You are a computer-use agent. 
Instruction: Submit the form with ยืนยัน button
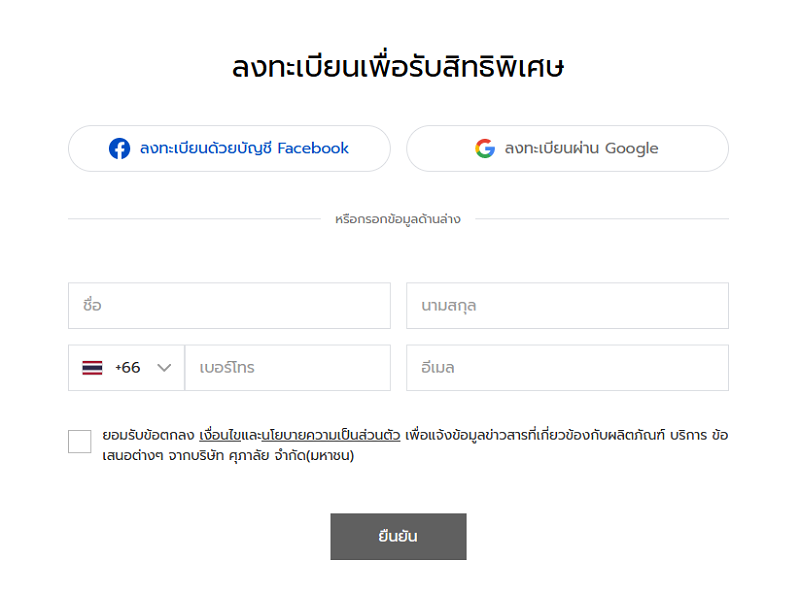(x=398, y=536)
